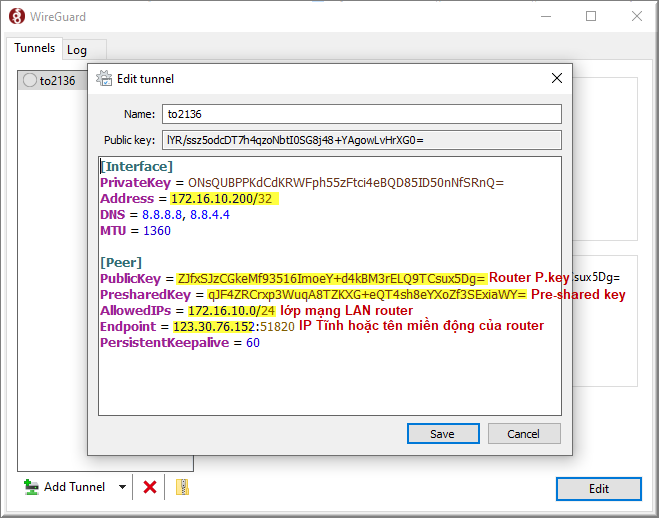Click the PersistentKeepalive value 60

(253, 342)
